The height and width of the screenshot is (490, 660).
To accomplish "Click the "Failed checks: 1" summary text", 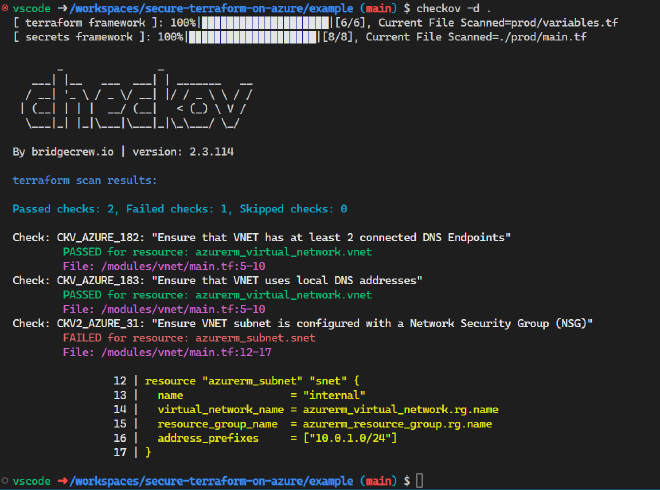I will (170, 209).
